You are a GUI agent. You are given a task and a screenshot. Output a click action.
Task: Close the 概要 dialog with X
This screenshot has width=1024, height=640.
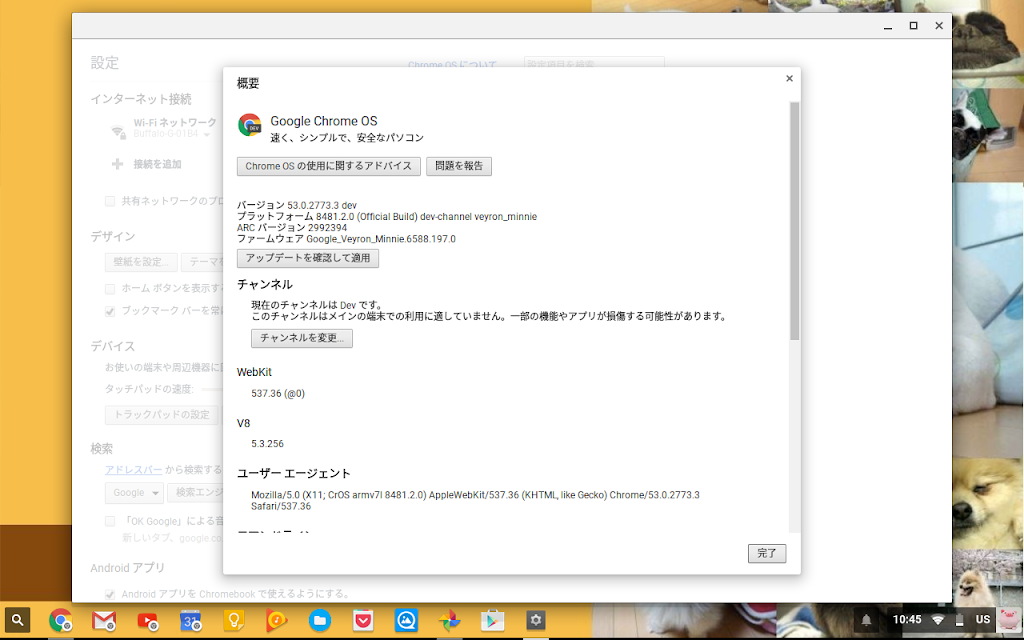pos(789,78)
